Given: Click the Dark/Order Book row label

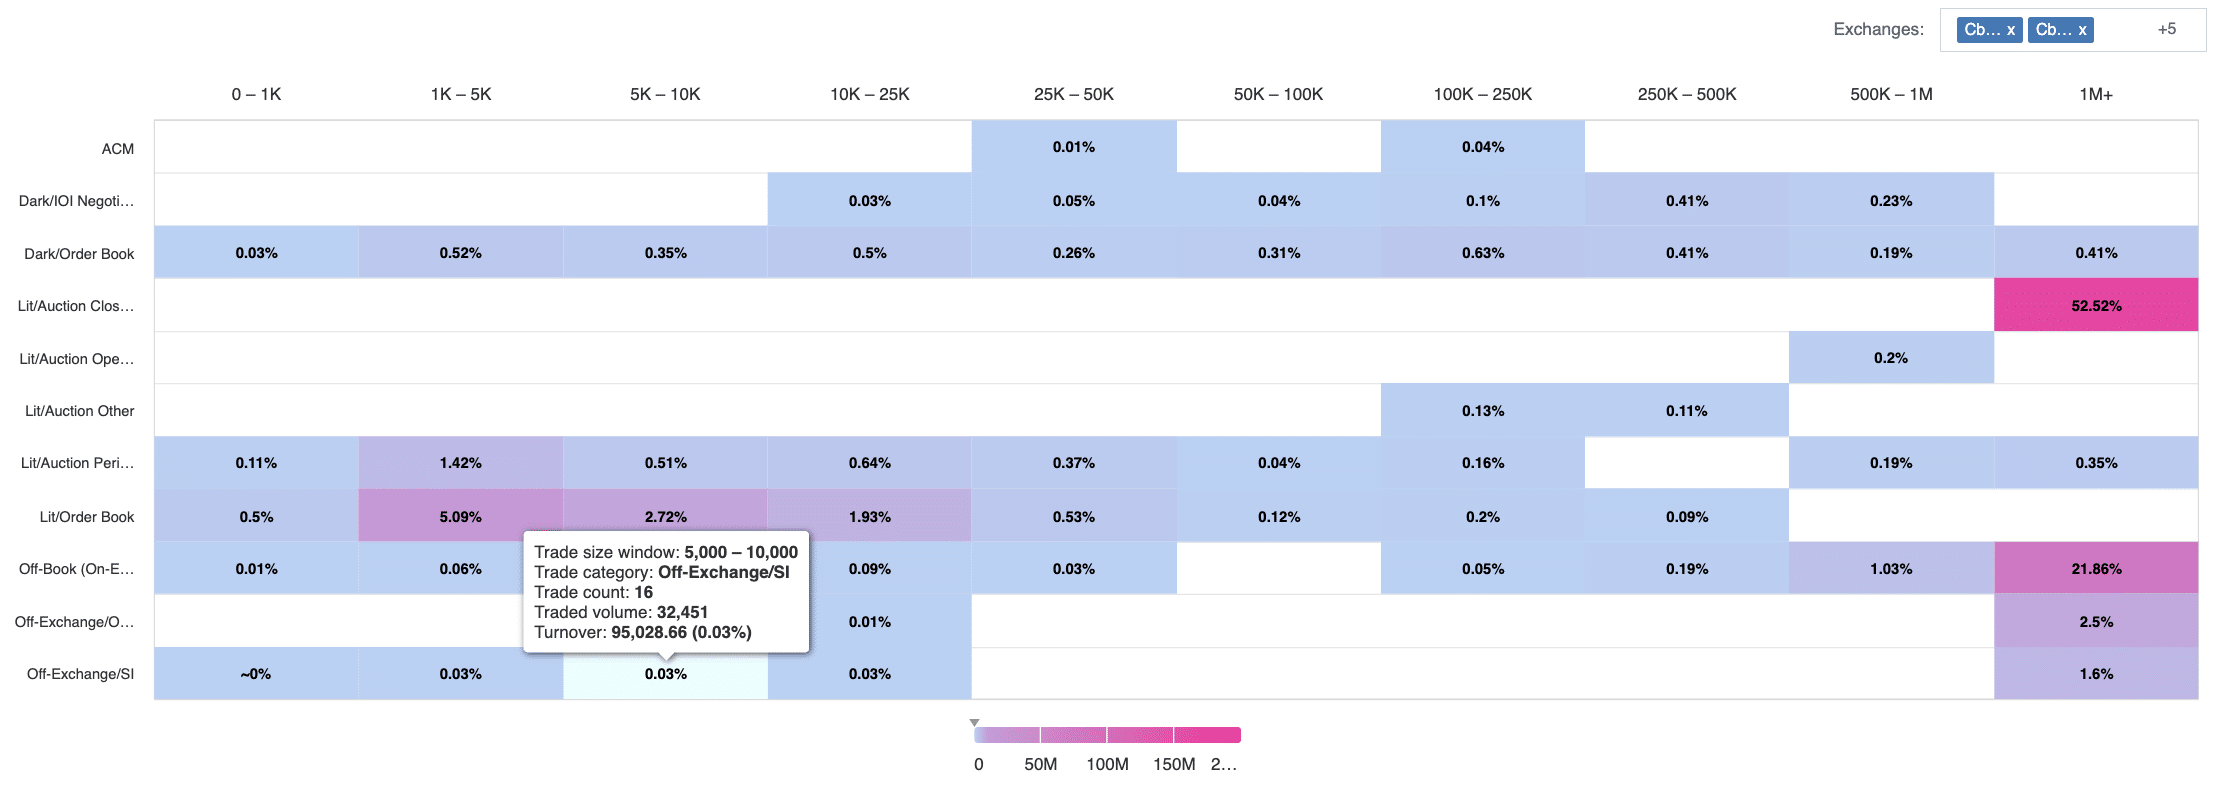Looking at the screenshot, I should [79, 254].
